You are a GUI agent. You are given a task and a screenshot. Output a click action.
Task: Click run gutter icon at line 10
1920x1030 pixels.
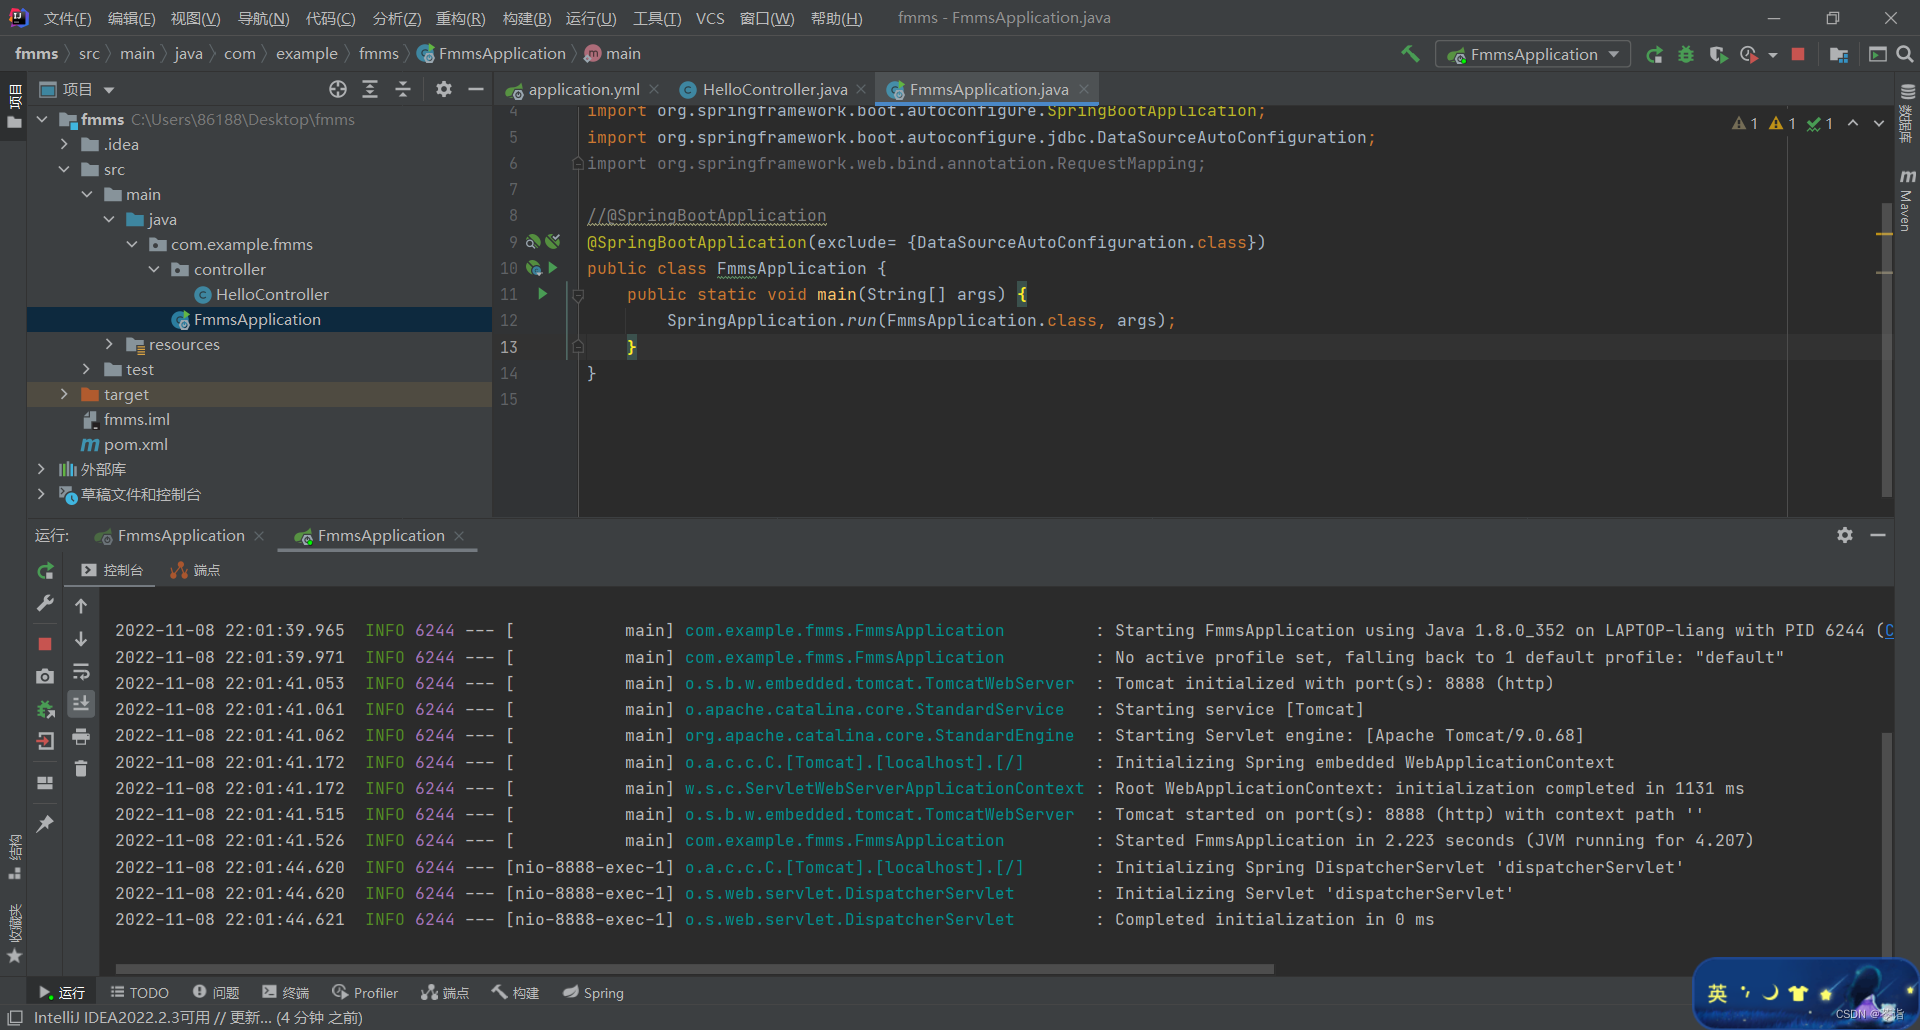click(x=552, y=268)
